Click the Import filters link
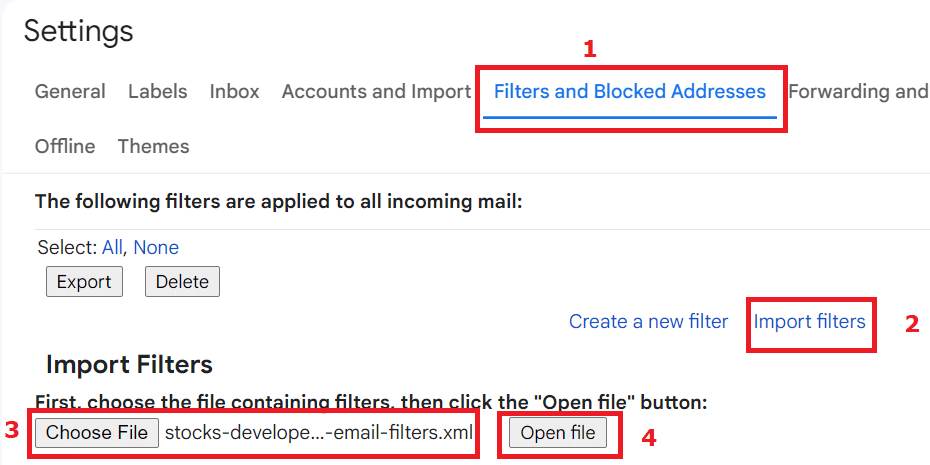This screenshot has height=465, width=930. click(x=810, y=321)
